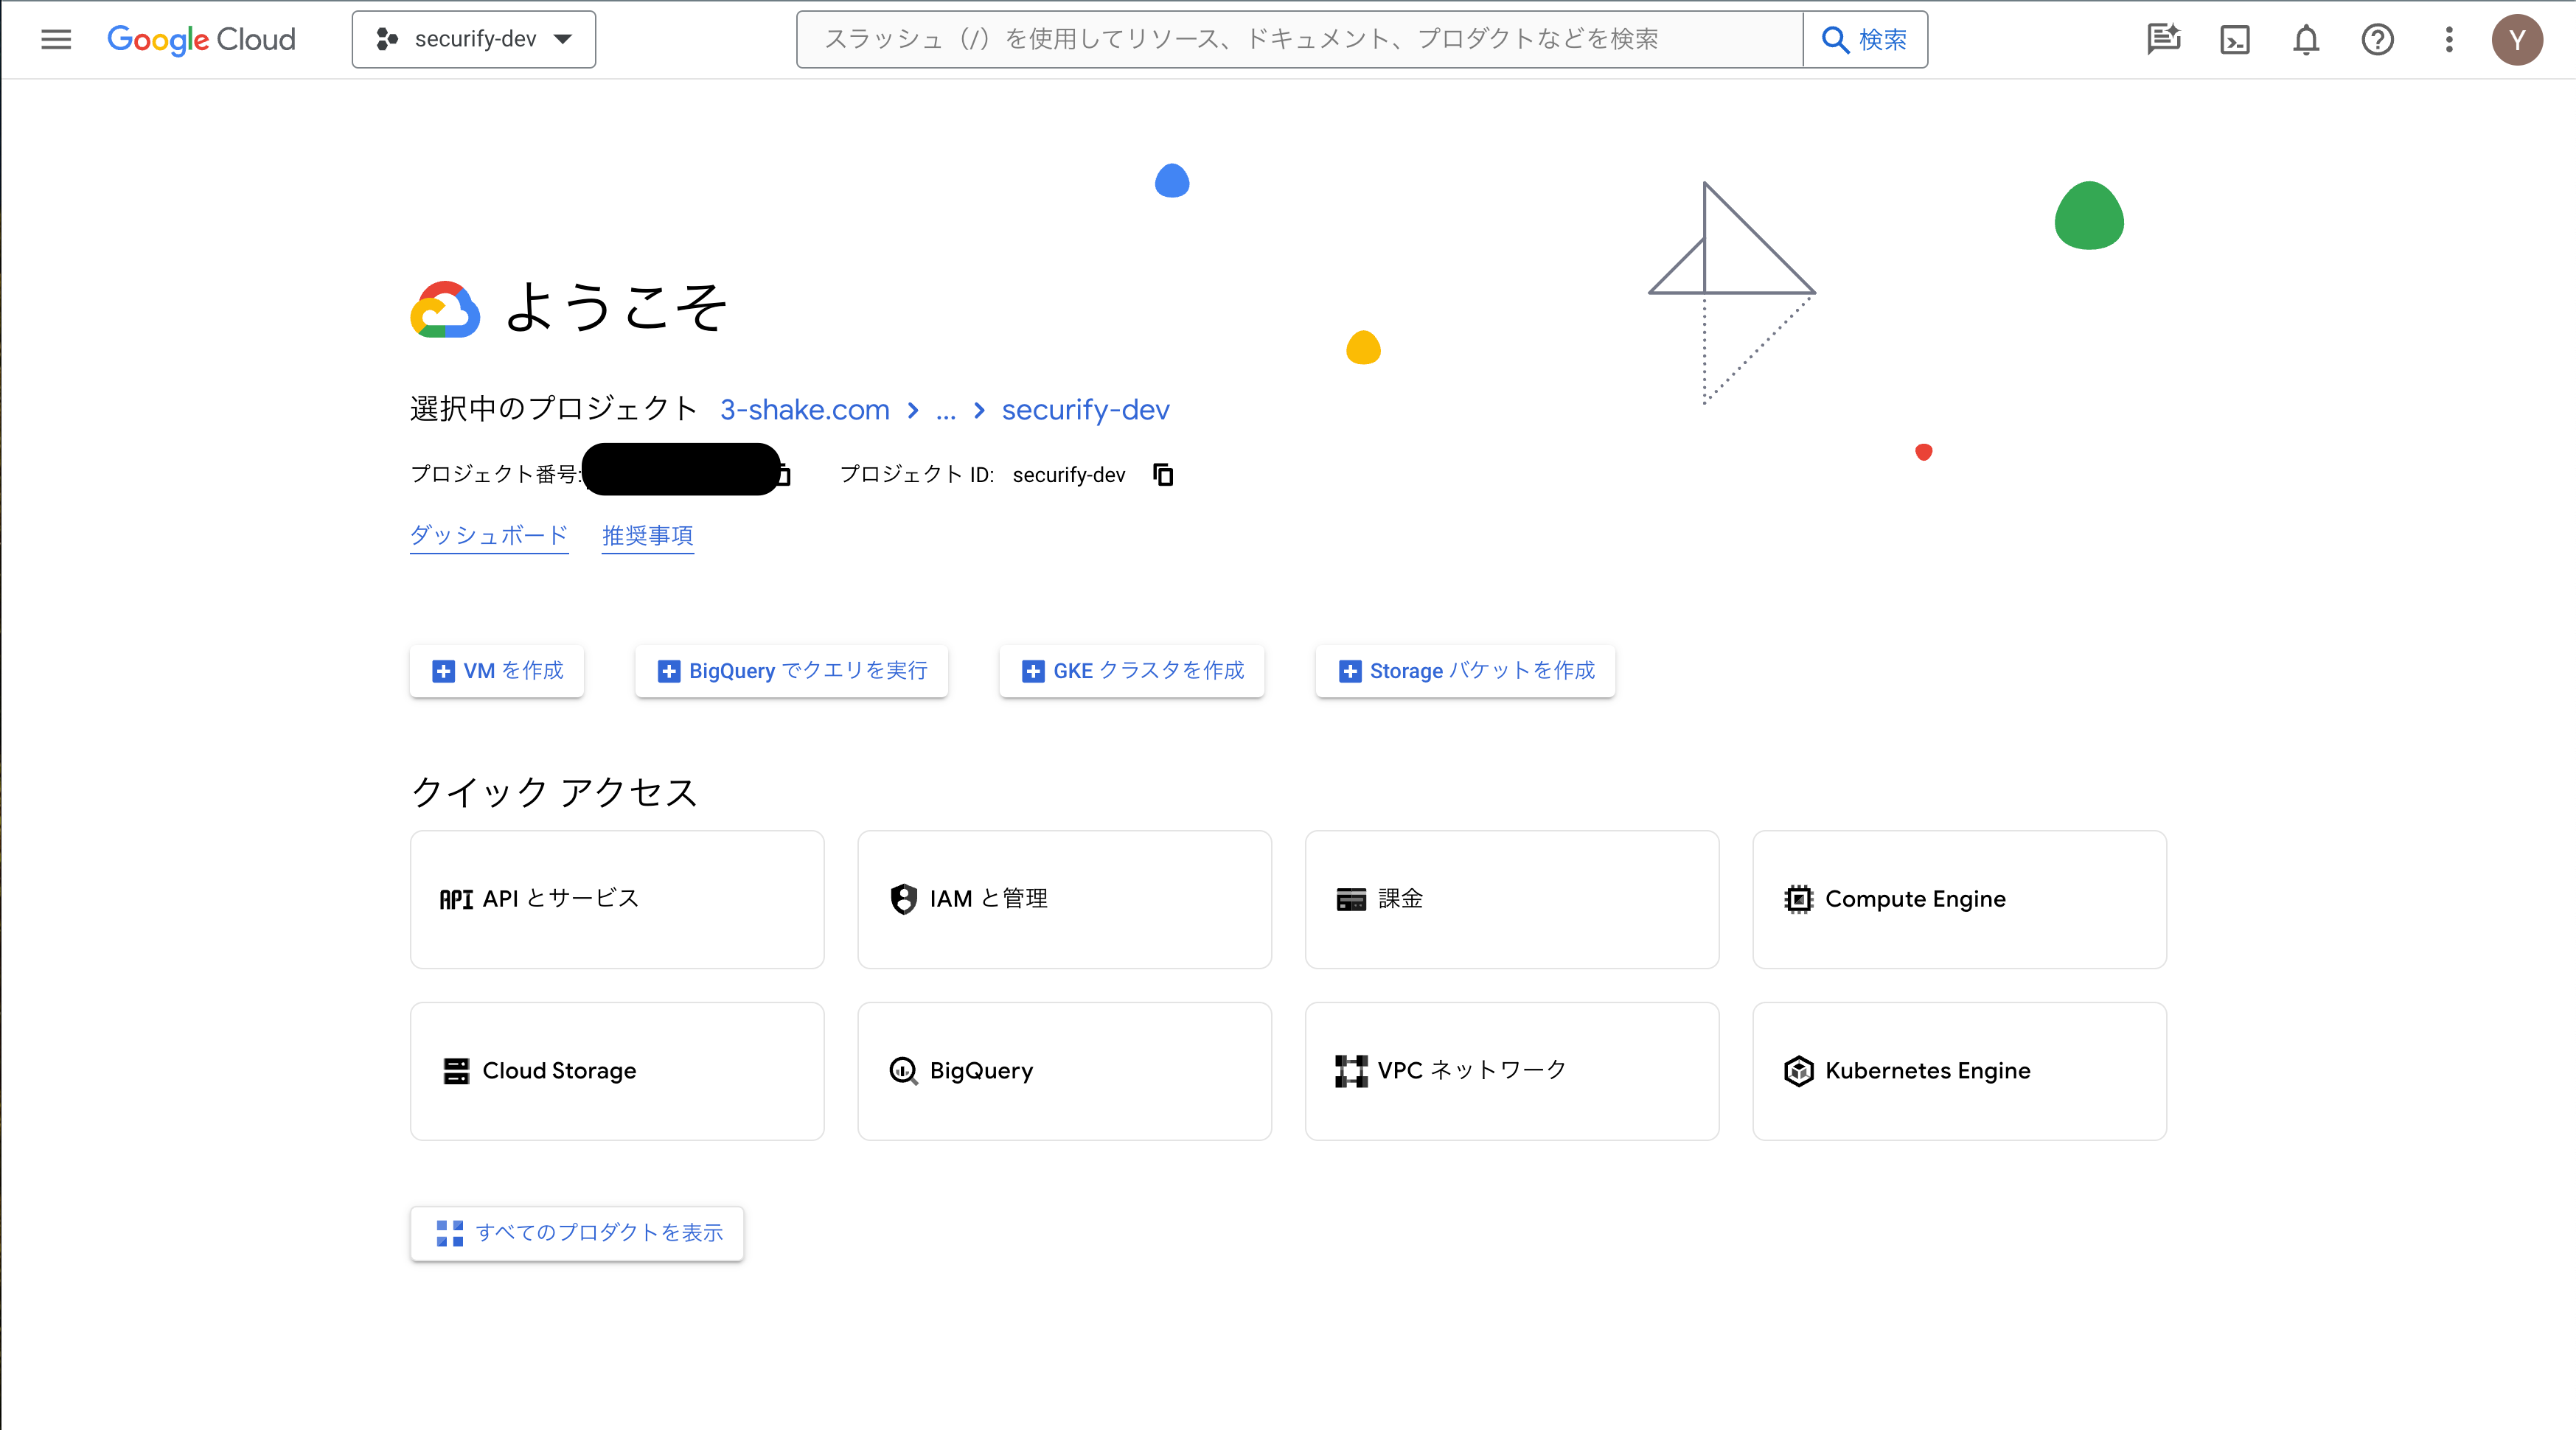2576x1430 pixels.
Task: Open the Compute Engine card
Action: [1959, 899]
